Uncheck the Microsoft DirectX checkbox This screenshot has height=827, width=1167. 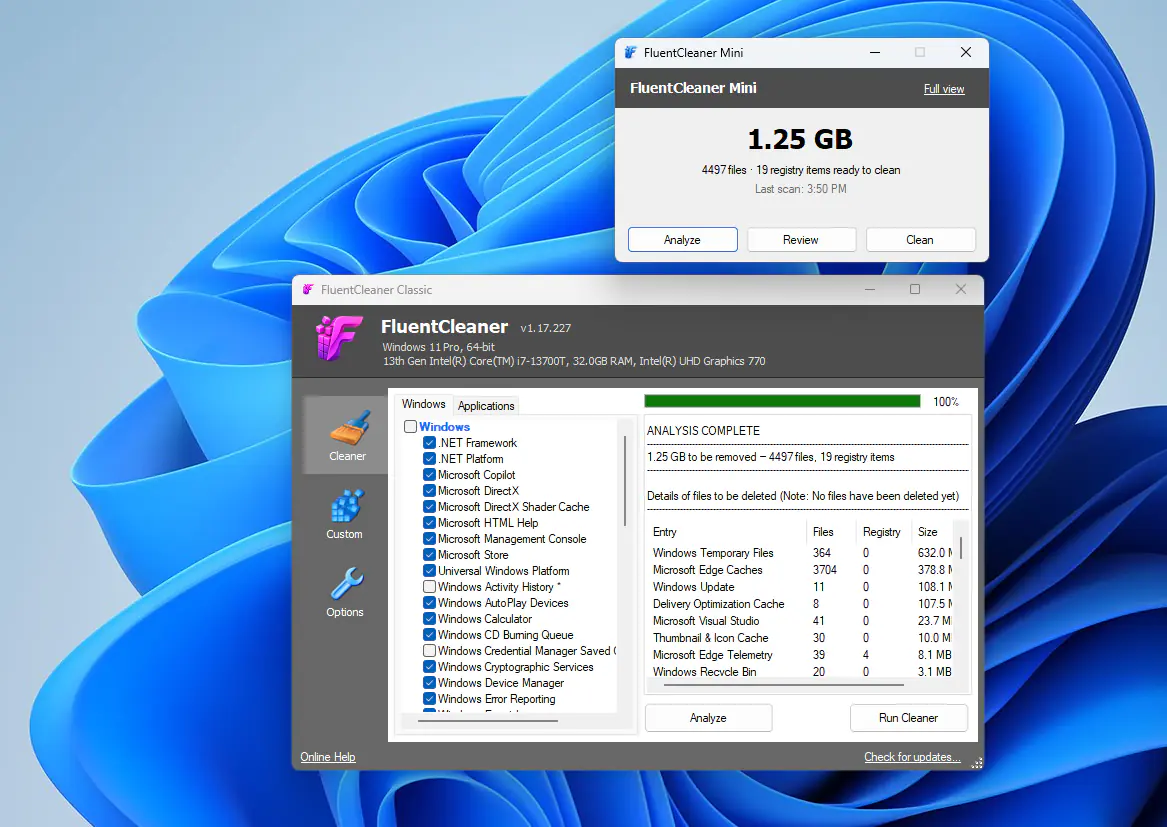pos(429,491)
